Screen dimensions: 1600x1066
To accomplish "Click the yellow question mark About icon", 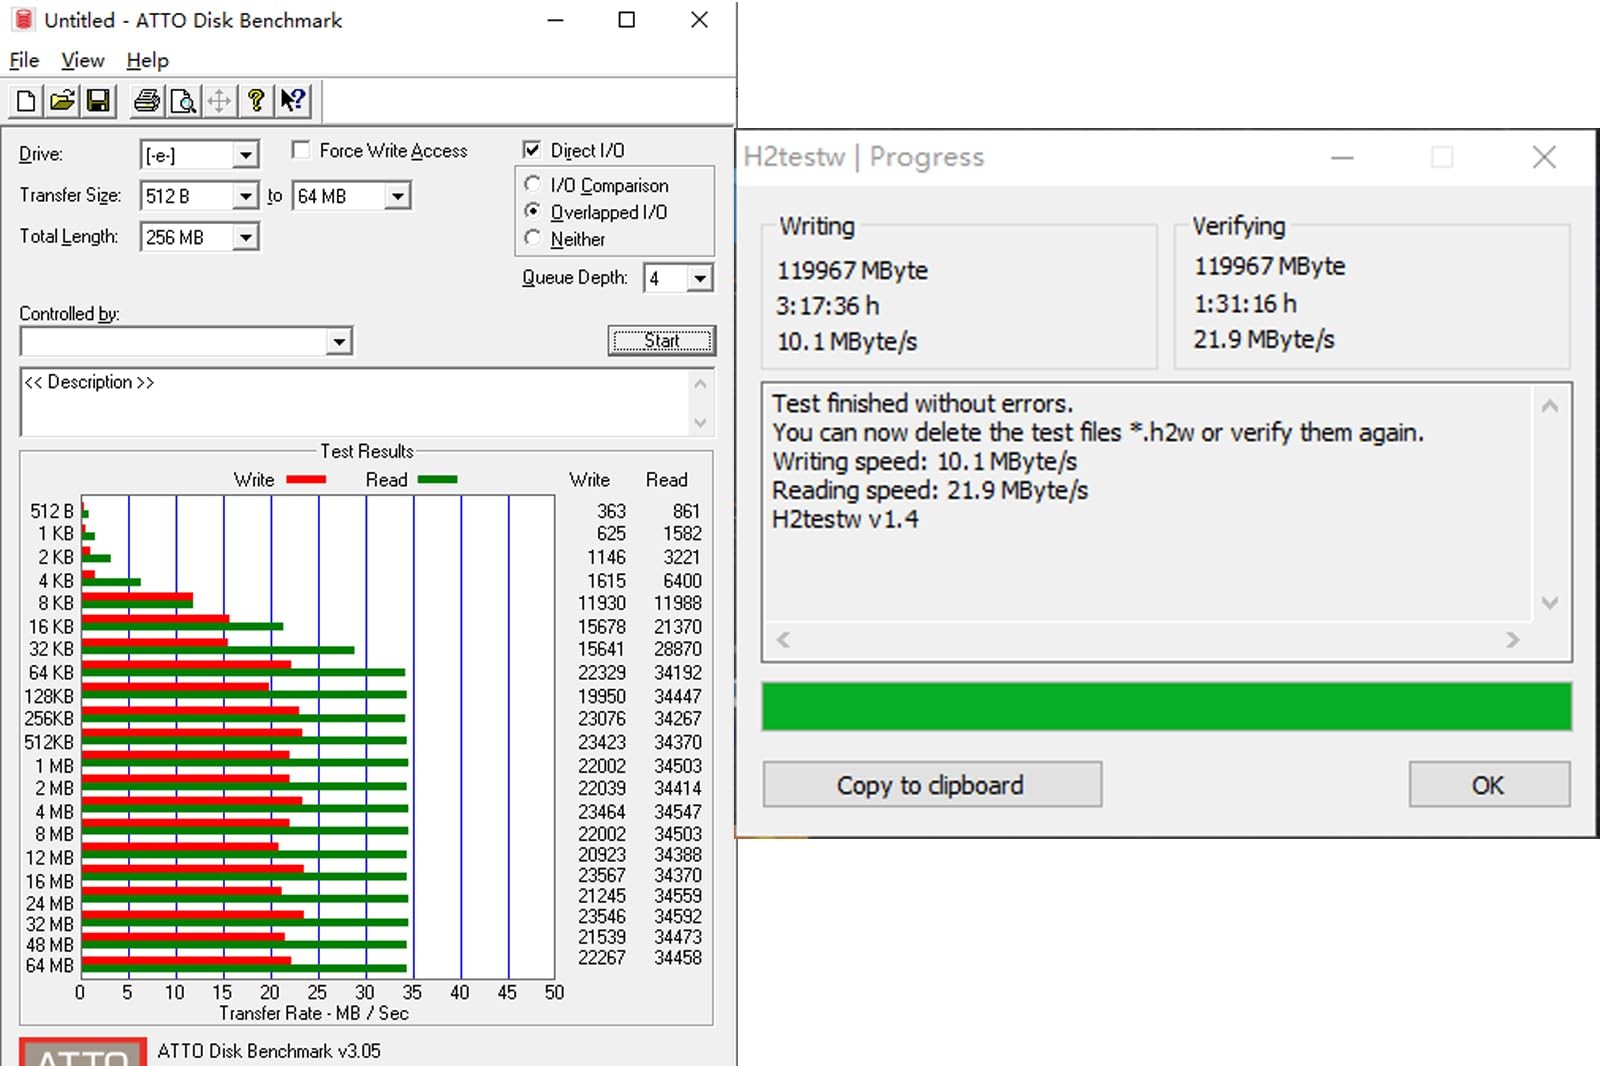I will click(x=256, y=100).
